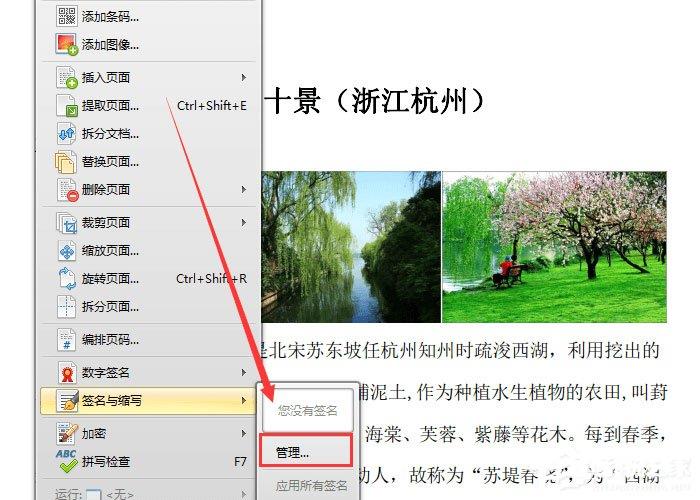This screenshot has height=500, width=700.
Task: Click the encryption icon beside 加密
Action: [67, 433]
